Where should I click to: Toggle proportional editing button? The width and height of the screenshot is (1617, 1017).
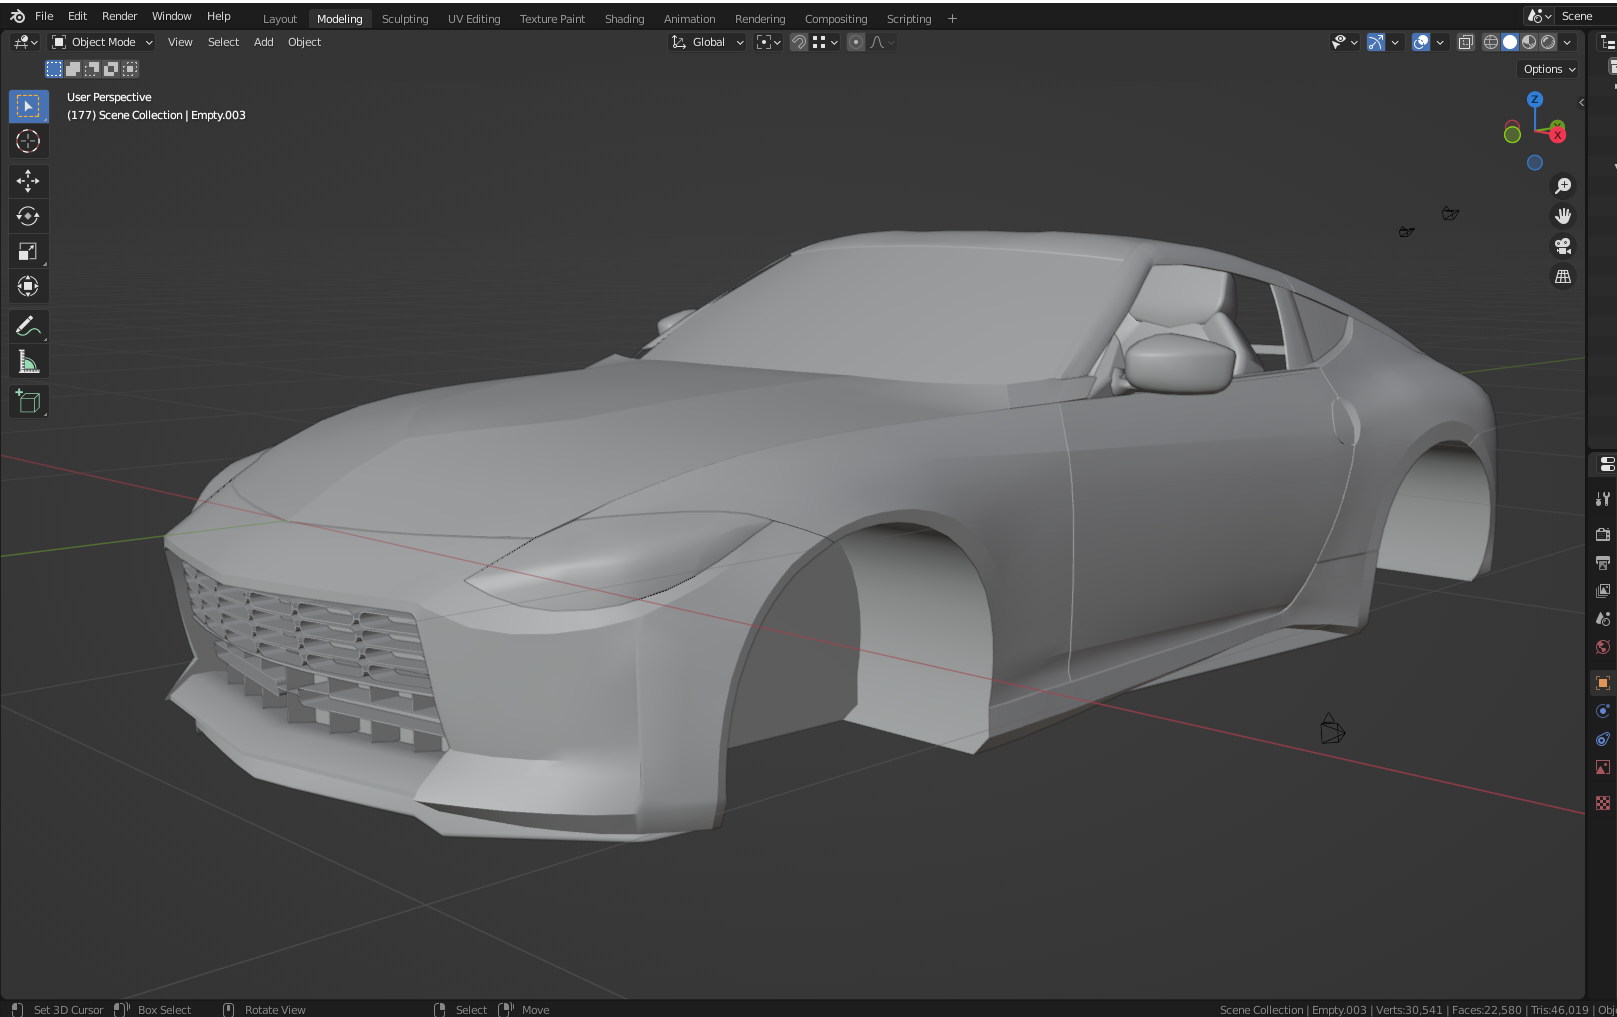coord(856,42)
